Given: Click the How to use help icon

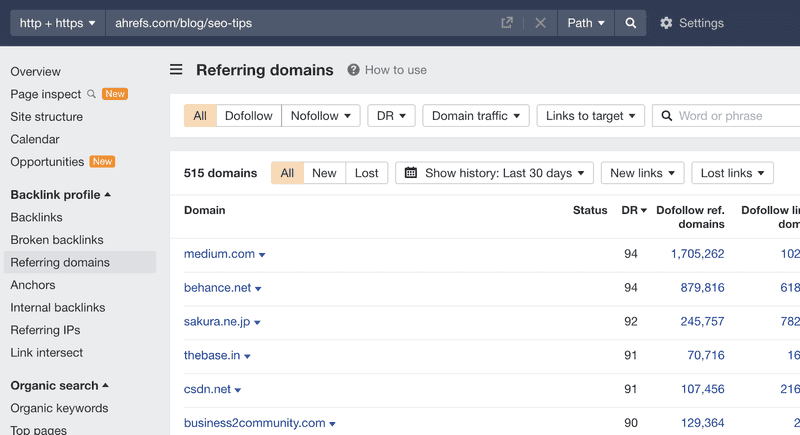Looking at the screenshot, I should coord(353,70).
